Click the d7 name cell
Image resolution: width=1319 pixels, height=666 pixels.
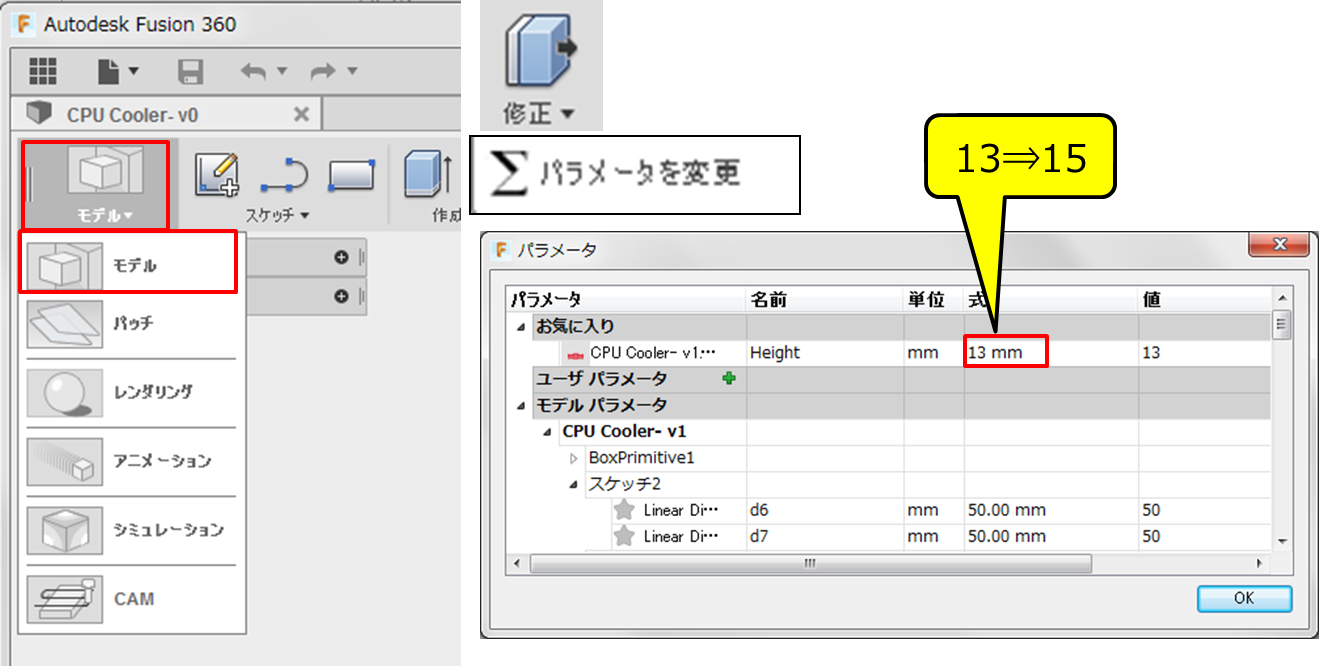pos(825,536)
